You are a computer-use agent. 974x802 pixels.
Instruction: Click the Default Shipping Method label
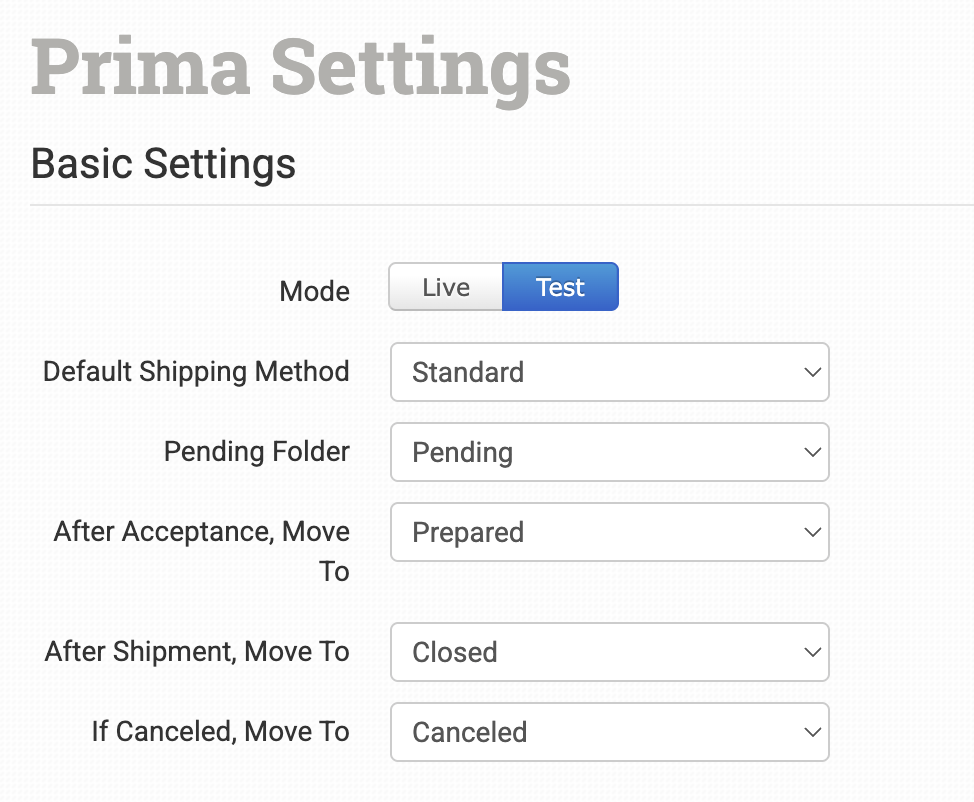[x=196, y=372]
